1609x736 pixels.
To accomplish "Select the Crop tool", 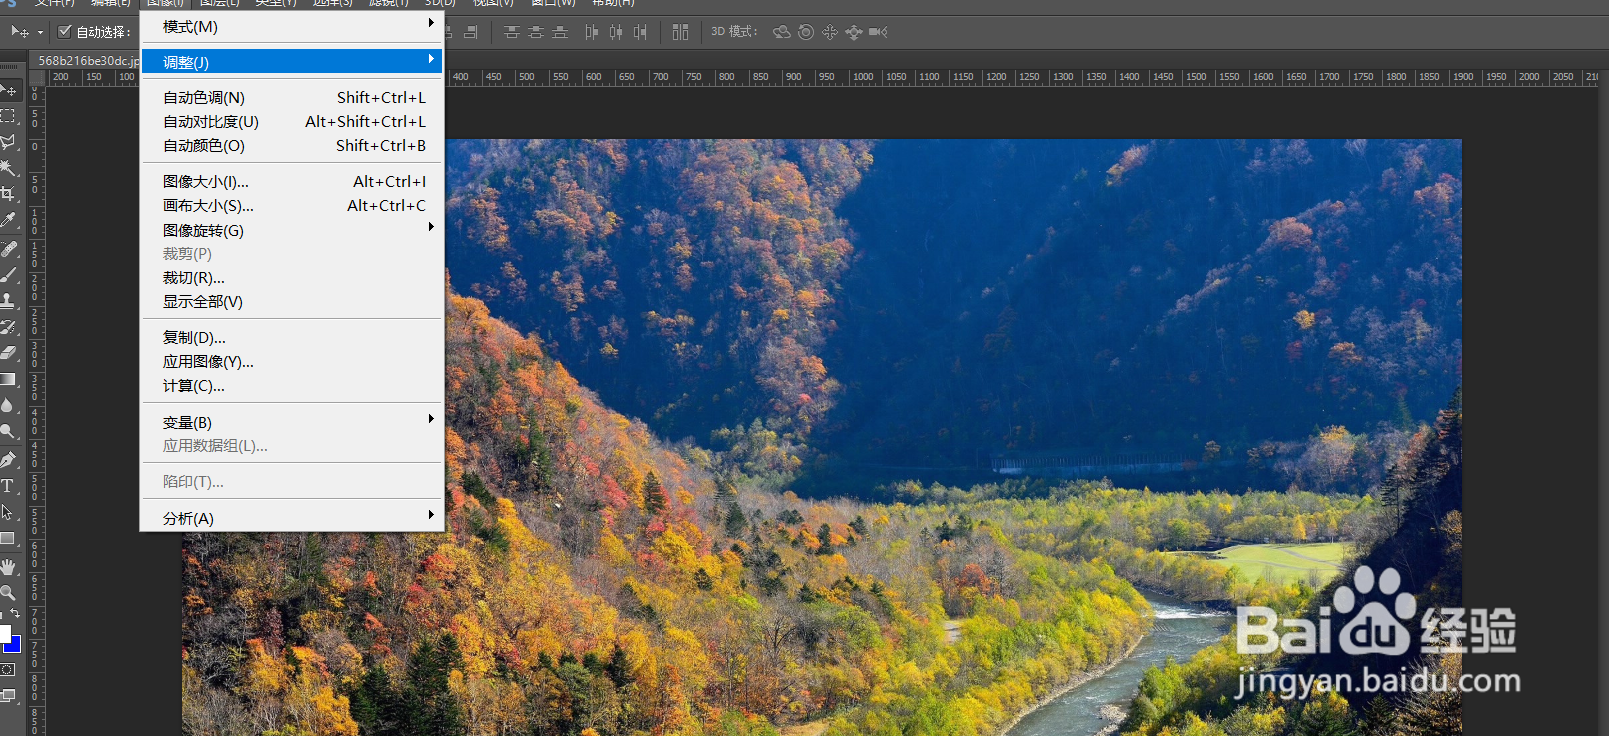I will click(x=8, y=194).
